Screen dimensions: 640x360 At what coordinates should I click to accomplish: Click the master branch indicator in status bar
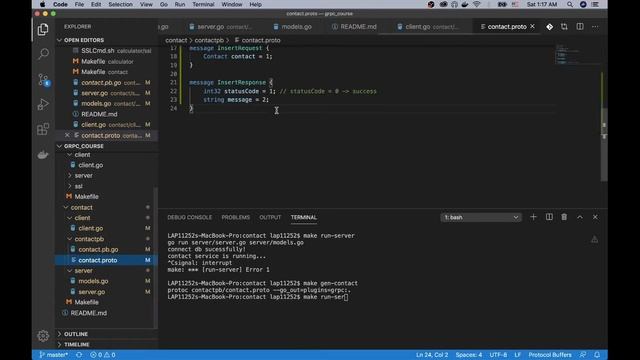[x=53, y=355]
